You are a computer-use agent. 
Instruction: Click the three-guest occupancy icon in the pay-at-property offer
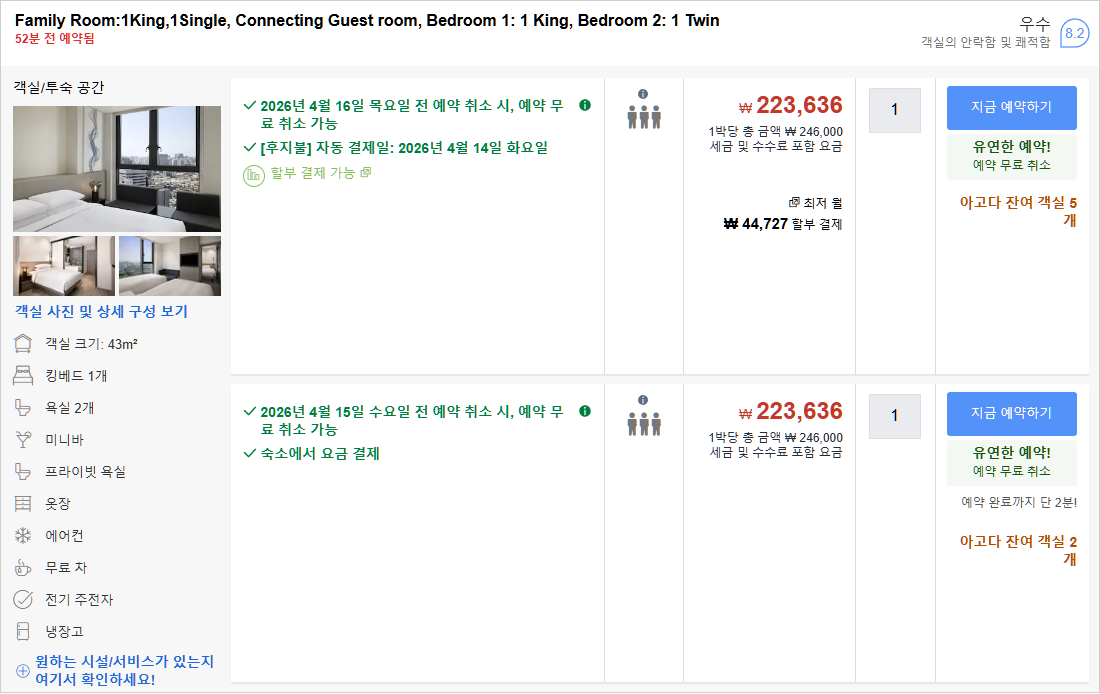click(x=644, y=423)
